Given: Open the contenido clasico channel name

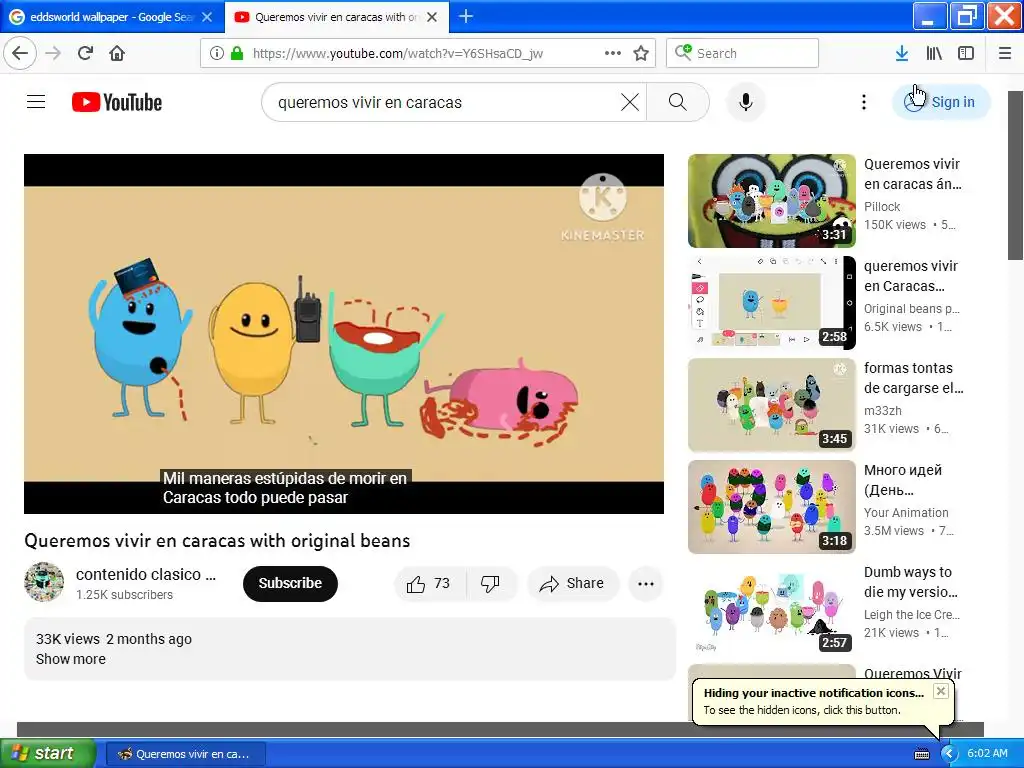Looking at the screenshot, I should click(146, 574).
